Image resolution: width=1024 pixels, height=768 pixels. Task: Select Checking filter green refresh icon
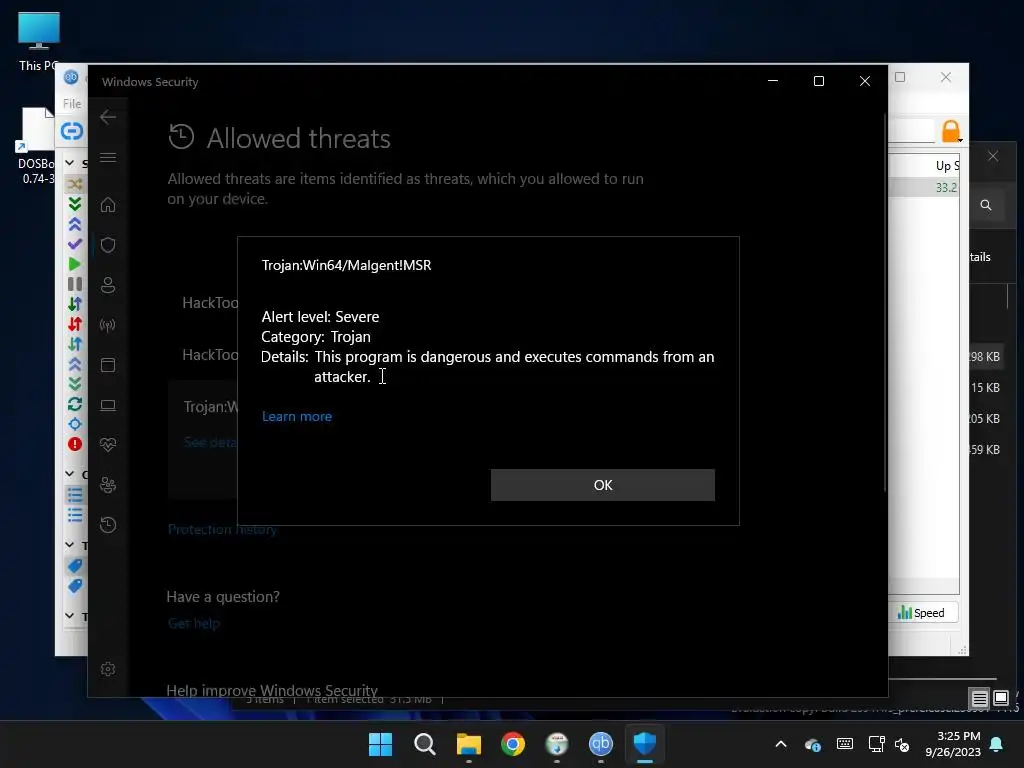point(75,404)
